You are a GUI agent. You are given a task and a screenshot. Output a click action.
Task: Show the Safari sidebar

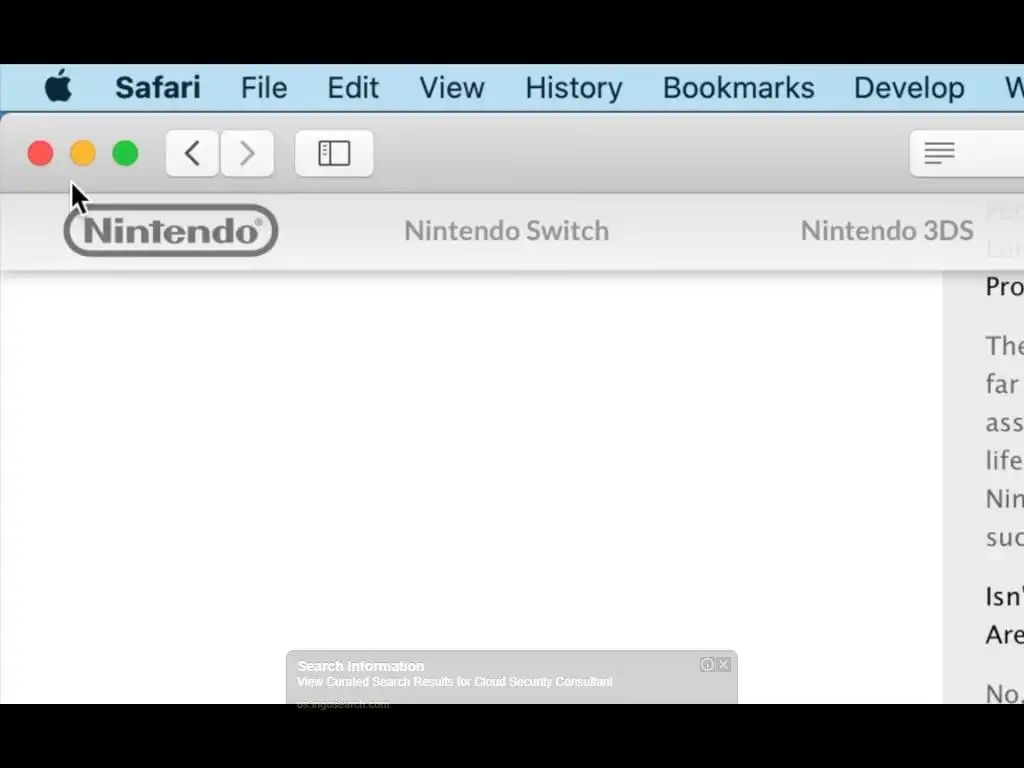point(334,153)
